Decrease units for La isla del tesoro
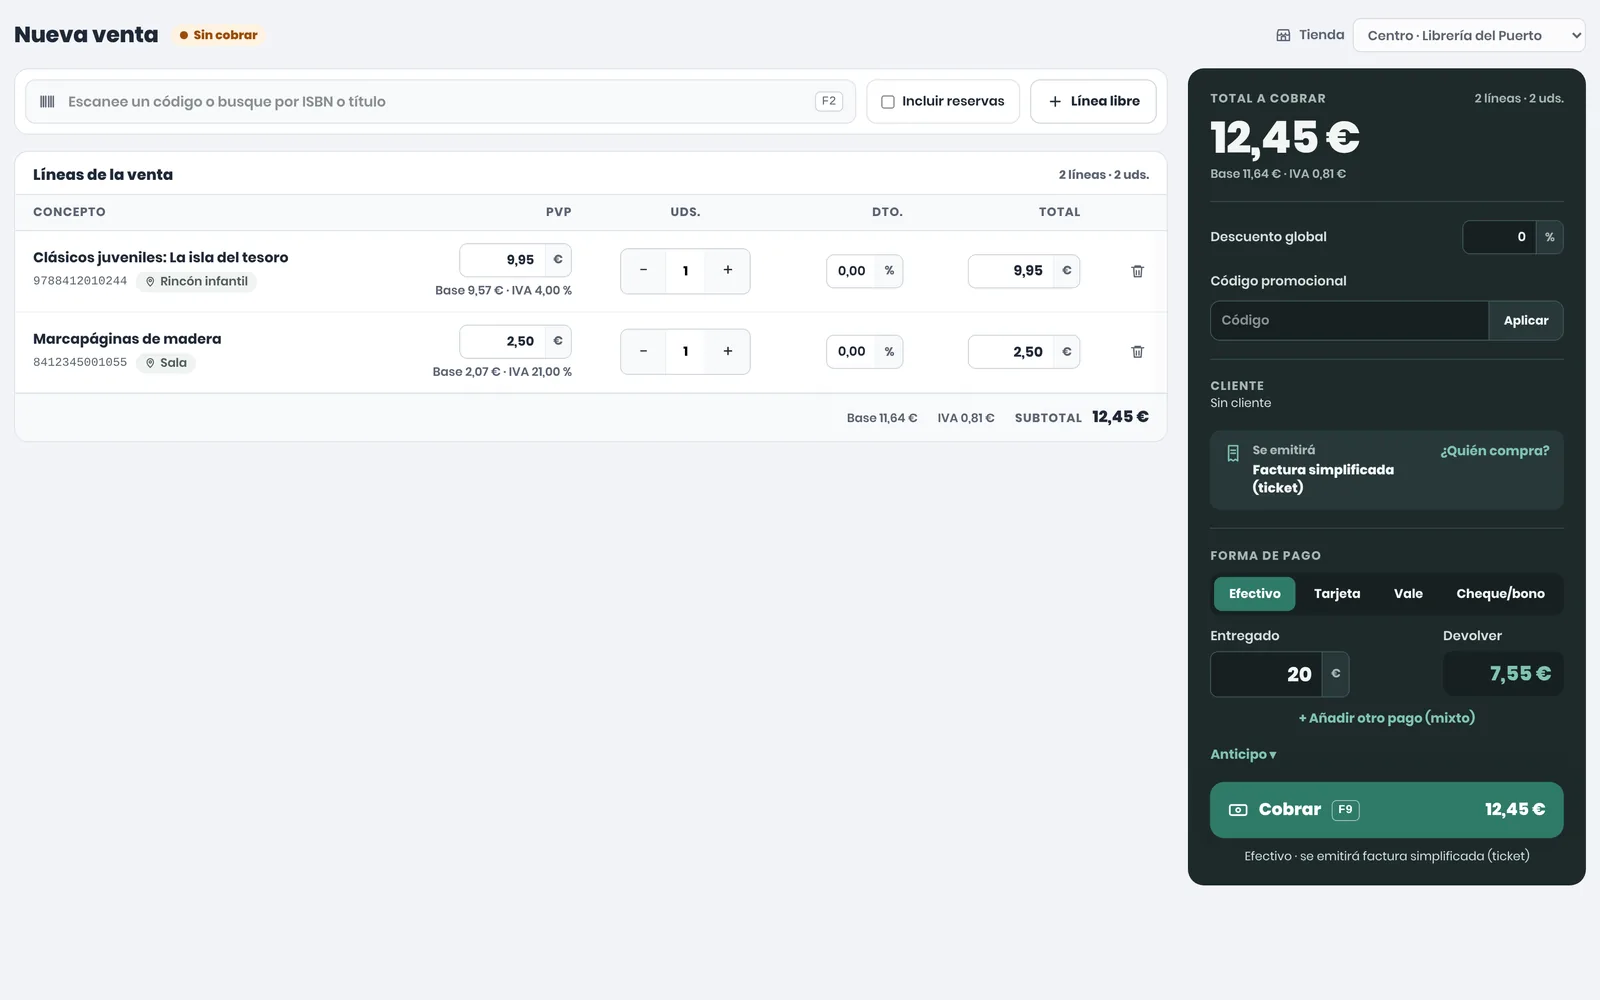The image size is (1600, 1000). (x=643, y=271)
